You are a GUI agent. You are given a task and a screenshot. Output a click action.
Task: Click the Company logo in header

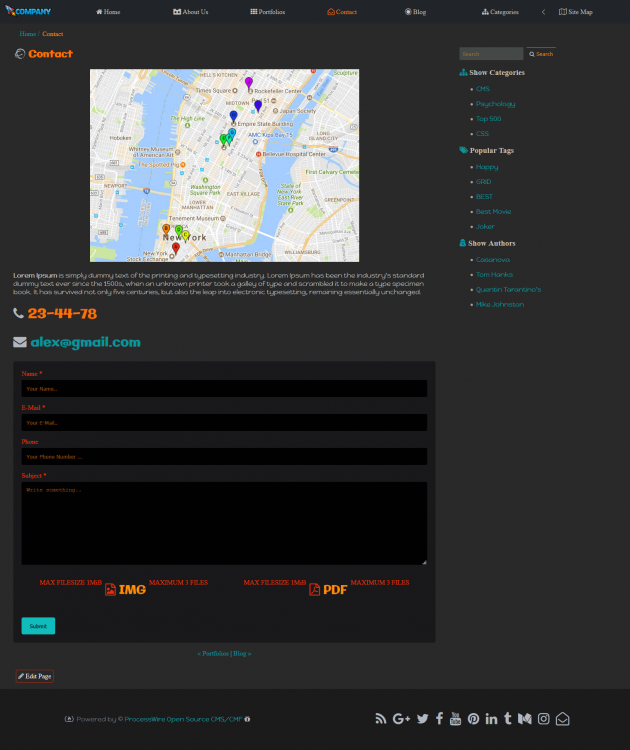coord(28,11)
